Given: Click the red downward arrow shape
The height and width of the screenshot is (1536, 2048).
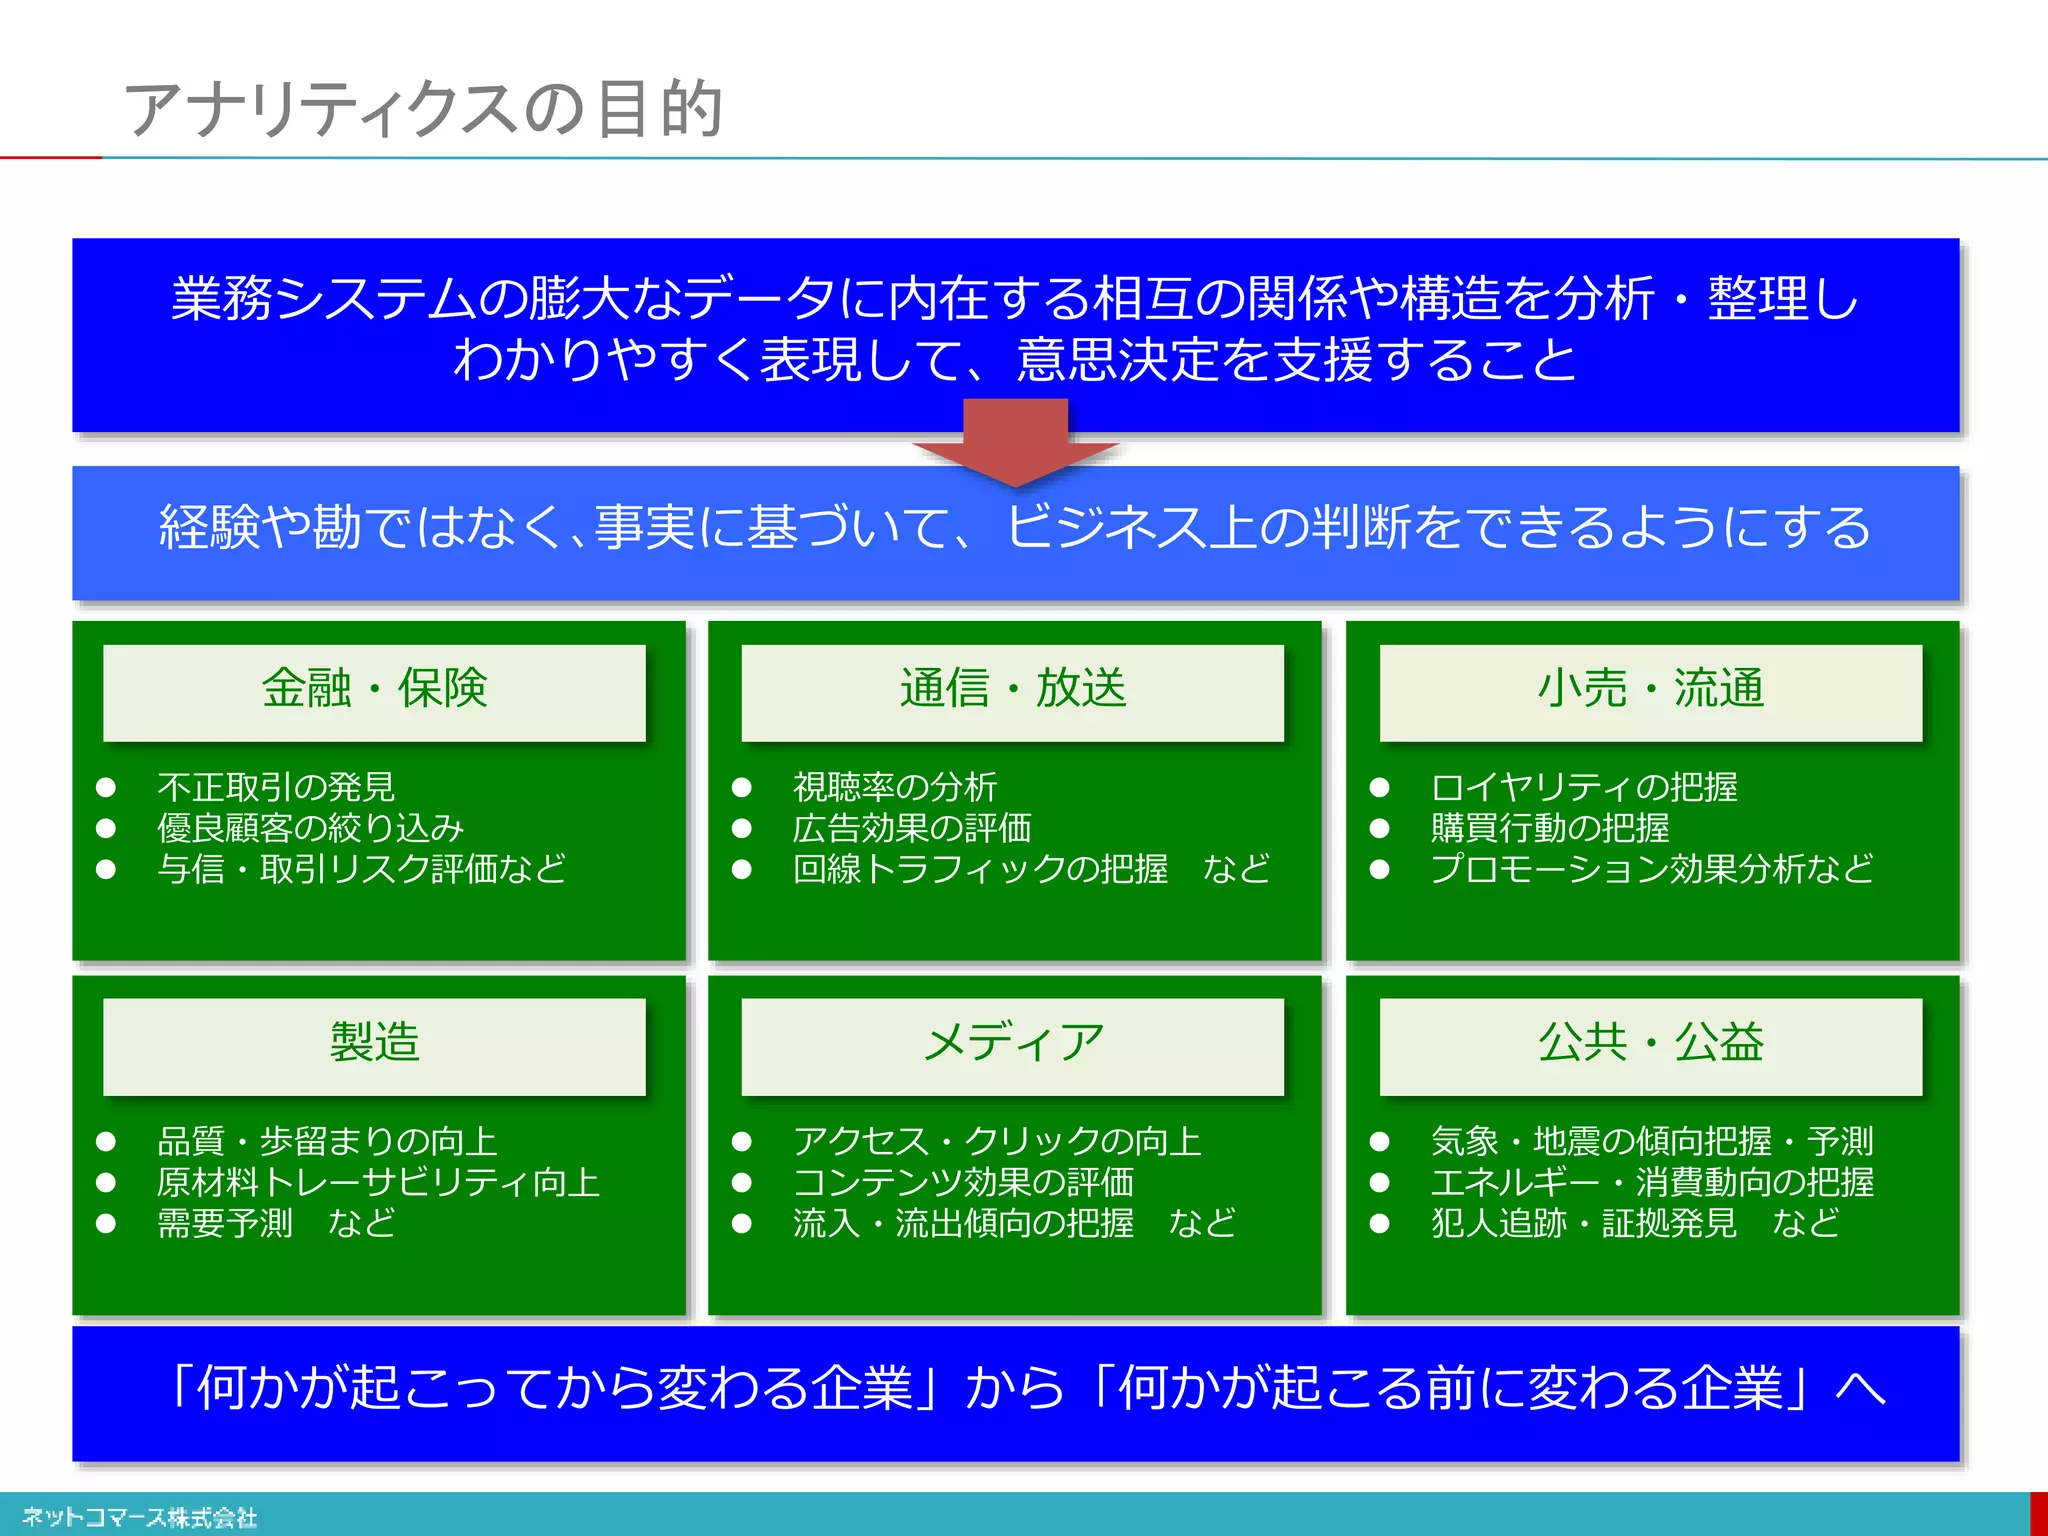Looking at the screenshot, I should (x=1016, y=442).
